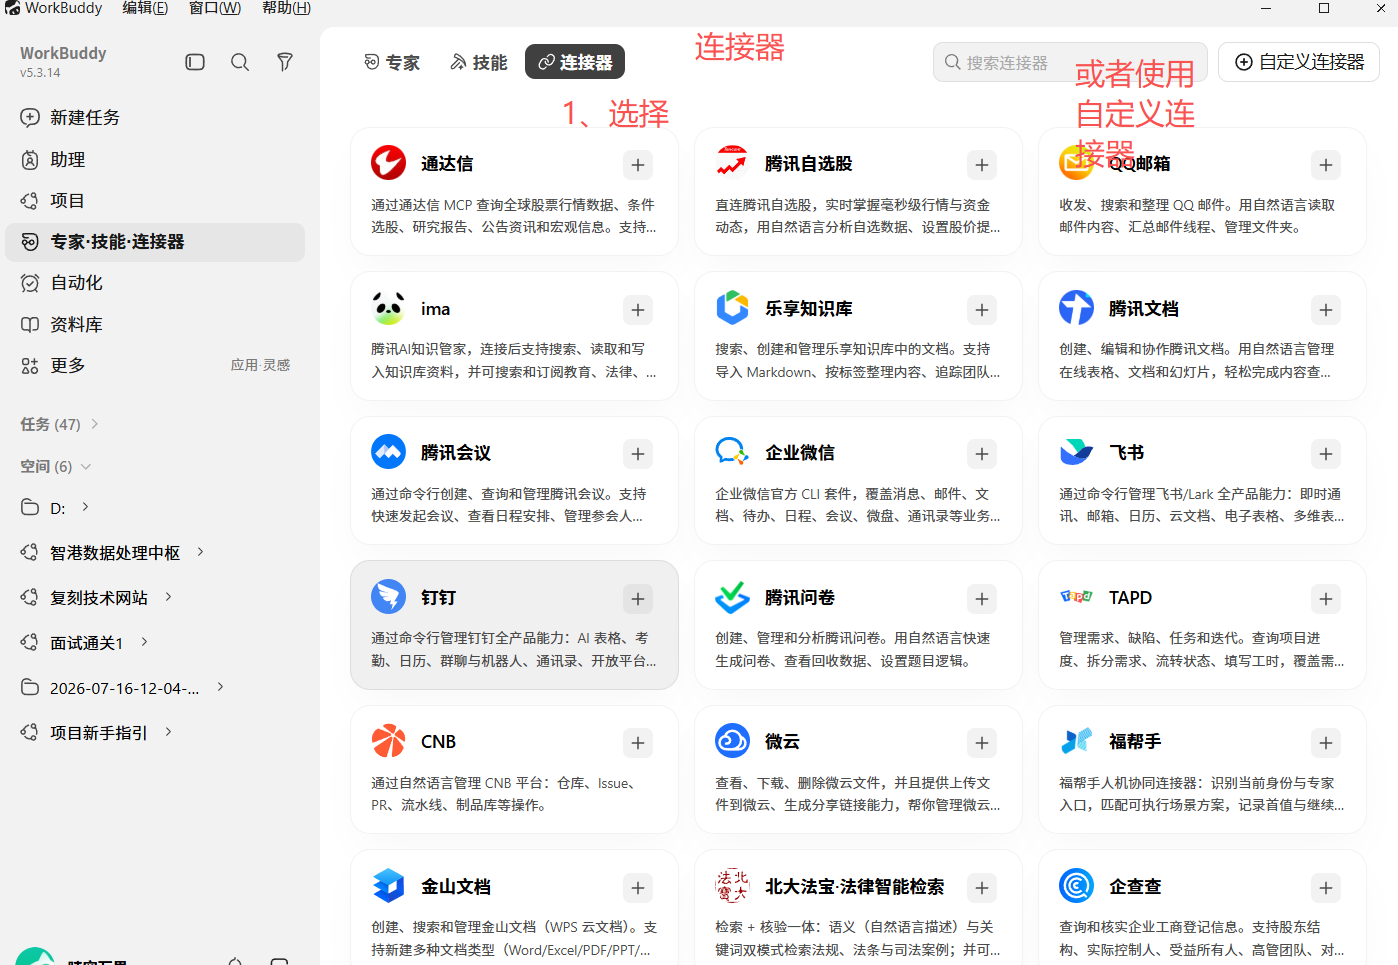1398x965 pixels.
Task: Add the 通达信 connector with plus
Action: 638,165
